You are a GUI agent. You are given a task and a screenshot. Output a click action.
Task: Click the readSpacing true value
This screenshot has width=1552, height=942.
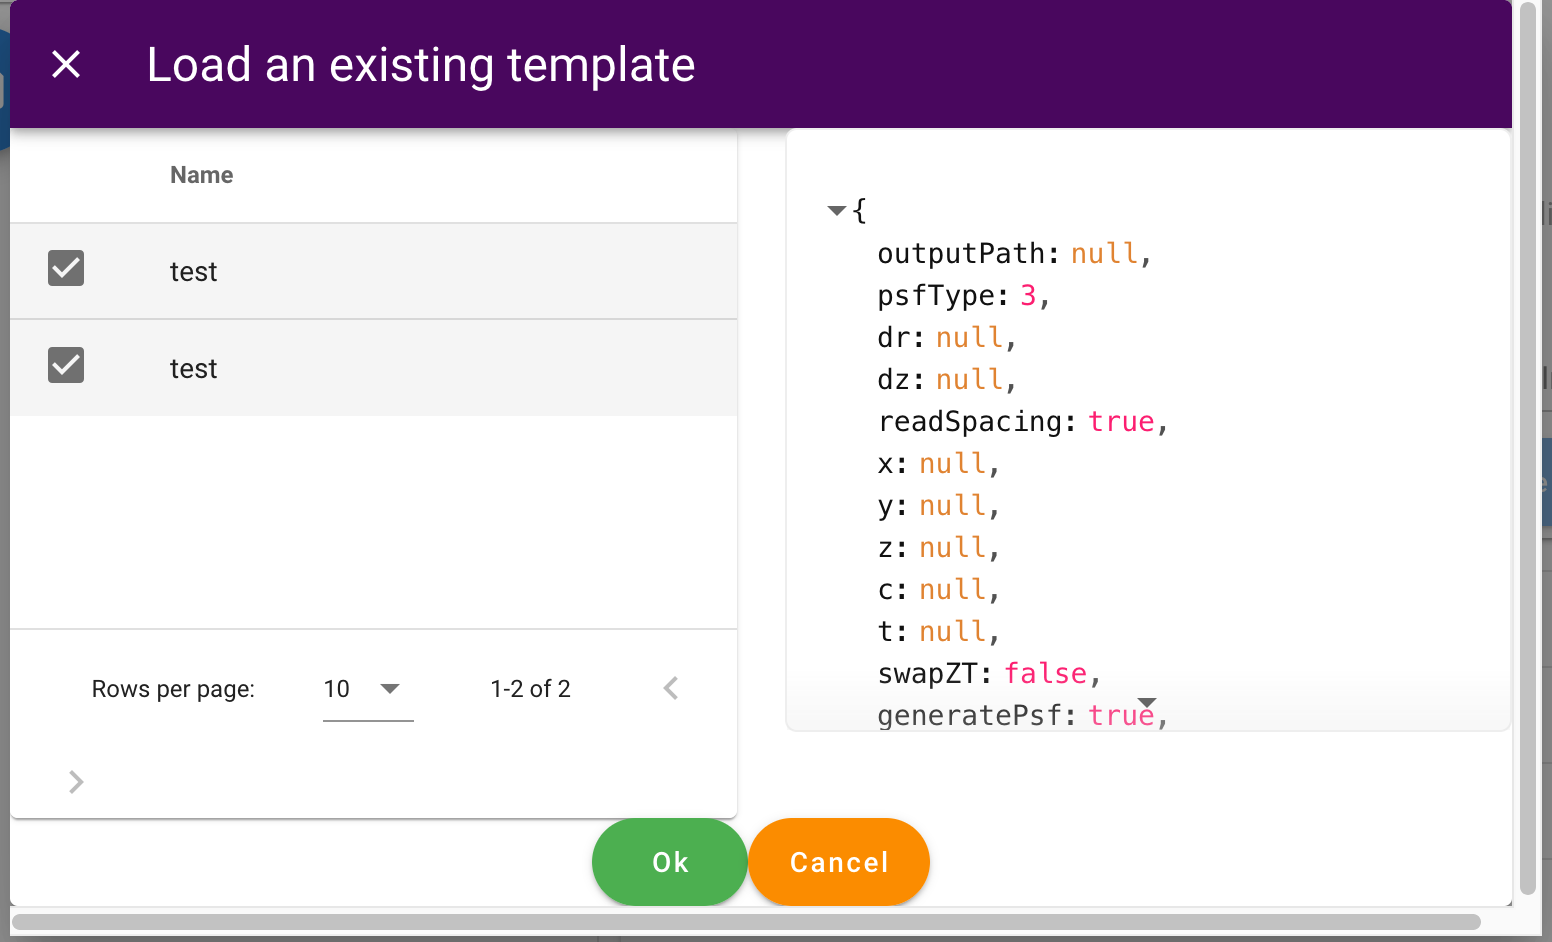pos(1121,421)
